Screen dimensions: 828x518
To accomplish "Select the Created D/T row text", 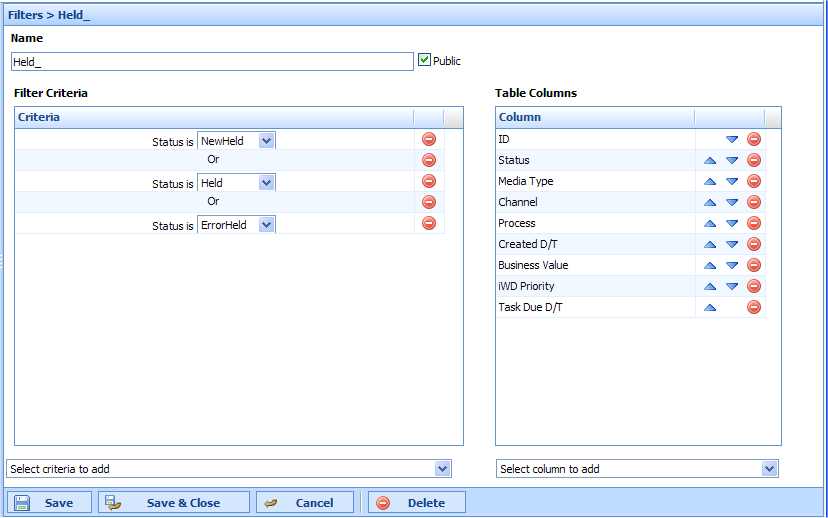I will point(528,244).
